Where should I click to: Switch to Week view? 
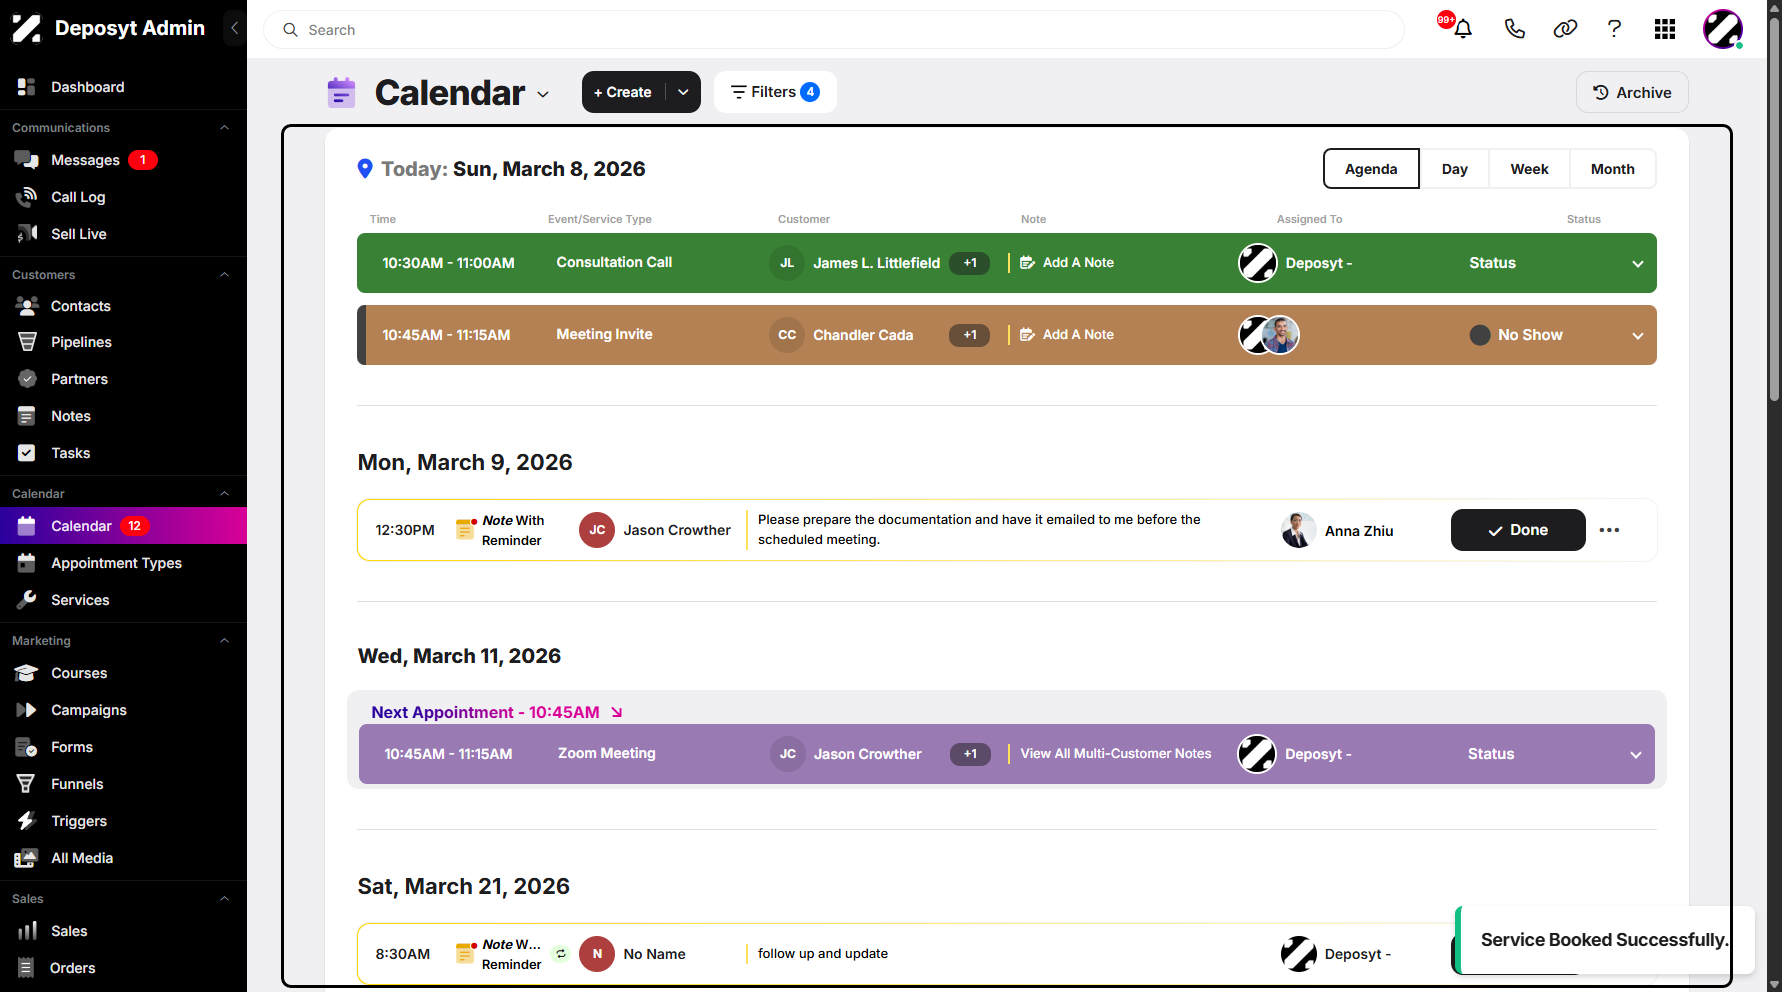point(1529,169)
